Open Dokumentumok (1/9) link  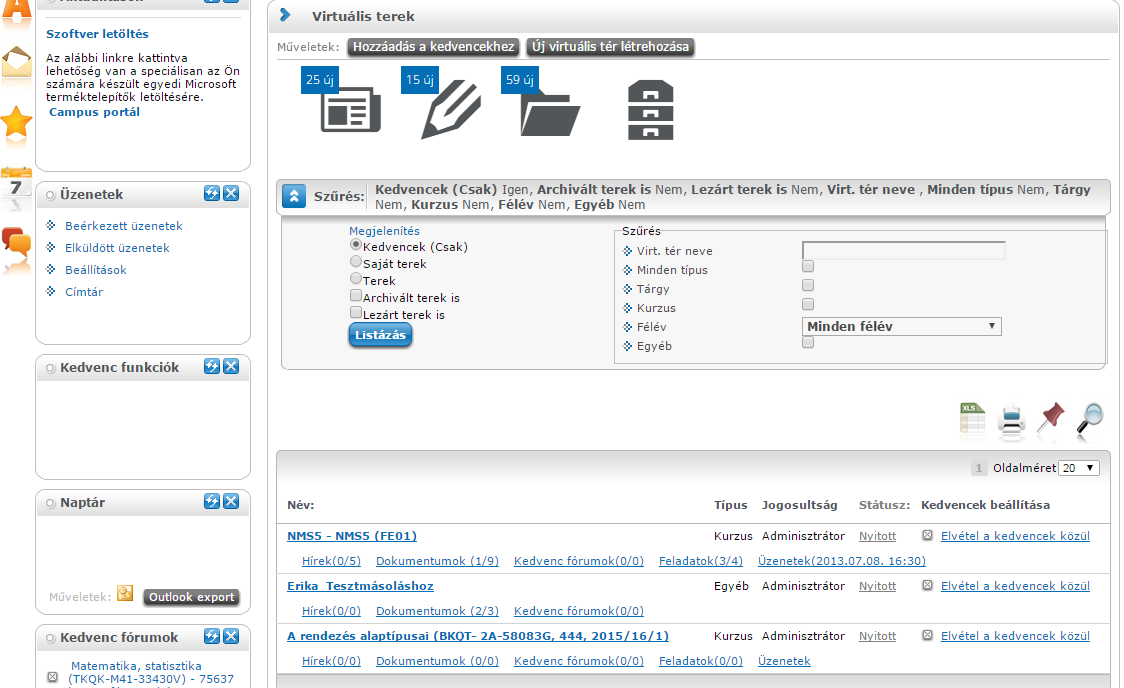[x=437, y=560]
